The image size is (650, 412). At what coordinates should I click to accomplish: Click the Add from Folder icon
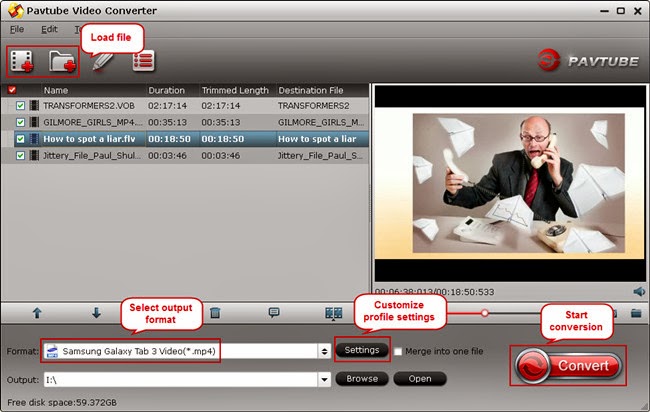[x=62, y=61]
